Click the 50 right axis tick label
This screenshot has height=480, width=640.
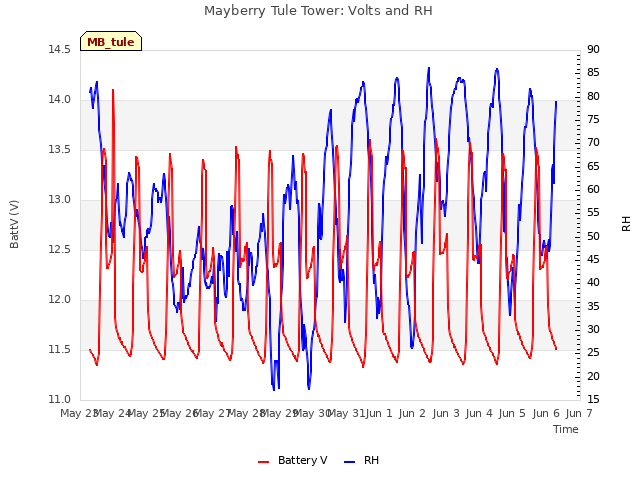(x=593, y=236)
